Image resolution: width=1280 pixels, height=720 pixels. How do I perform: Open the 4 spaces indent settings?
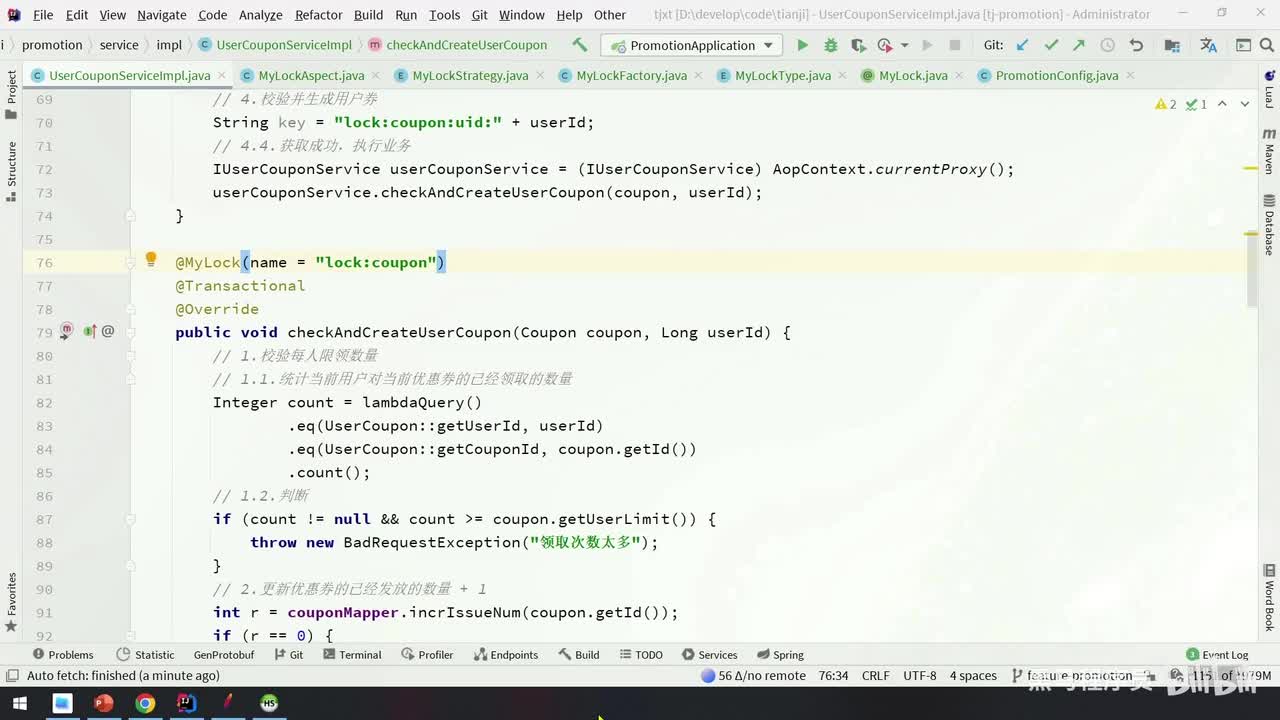pos(973,676)
